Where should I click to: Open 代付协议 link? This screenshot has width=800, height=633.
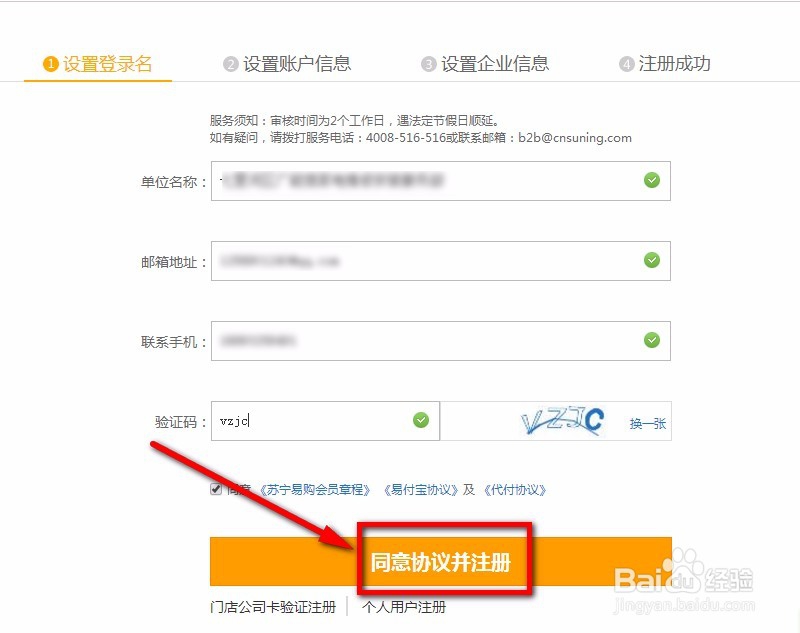[515, 490]
